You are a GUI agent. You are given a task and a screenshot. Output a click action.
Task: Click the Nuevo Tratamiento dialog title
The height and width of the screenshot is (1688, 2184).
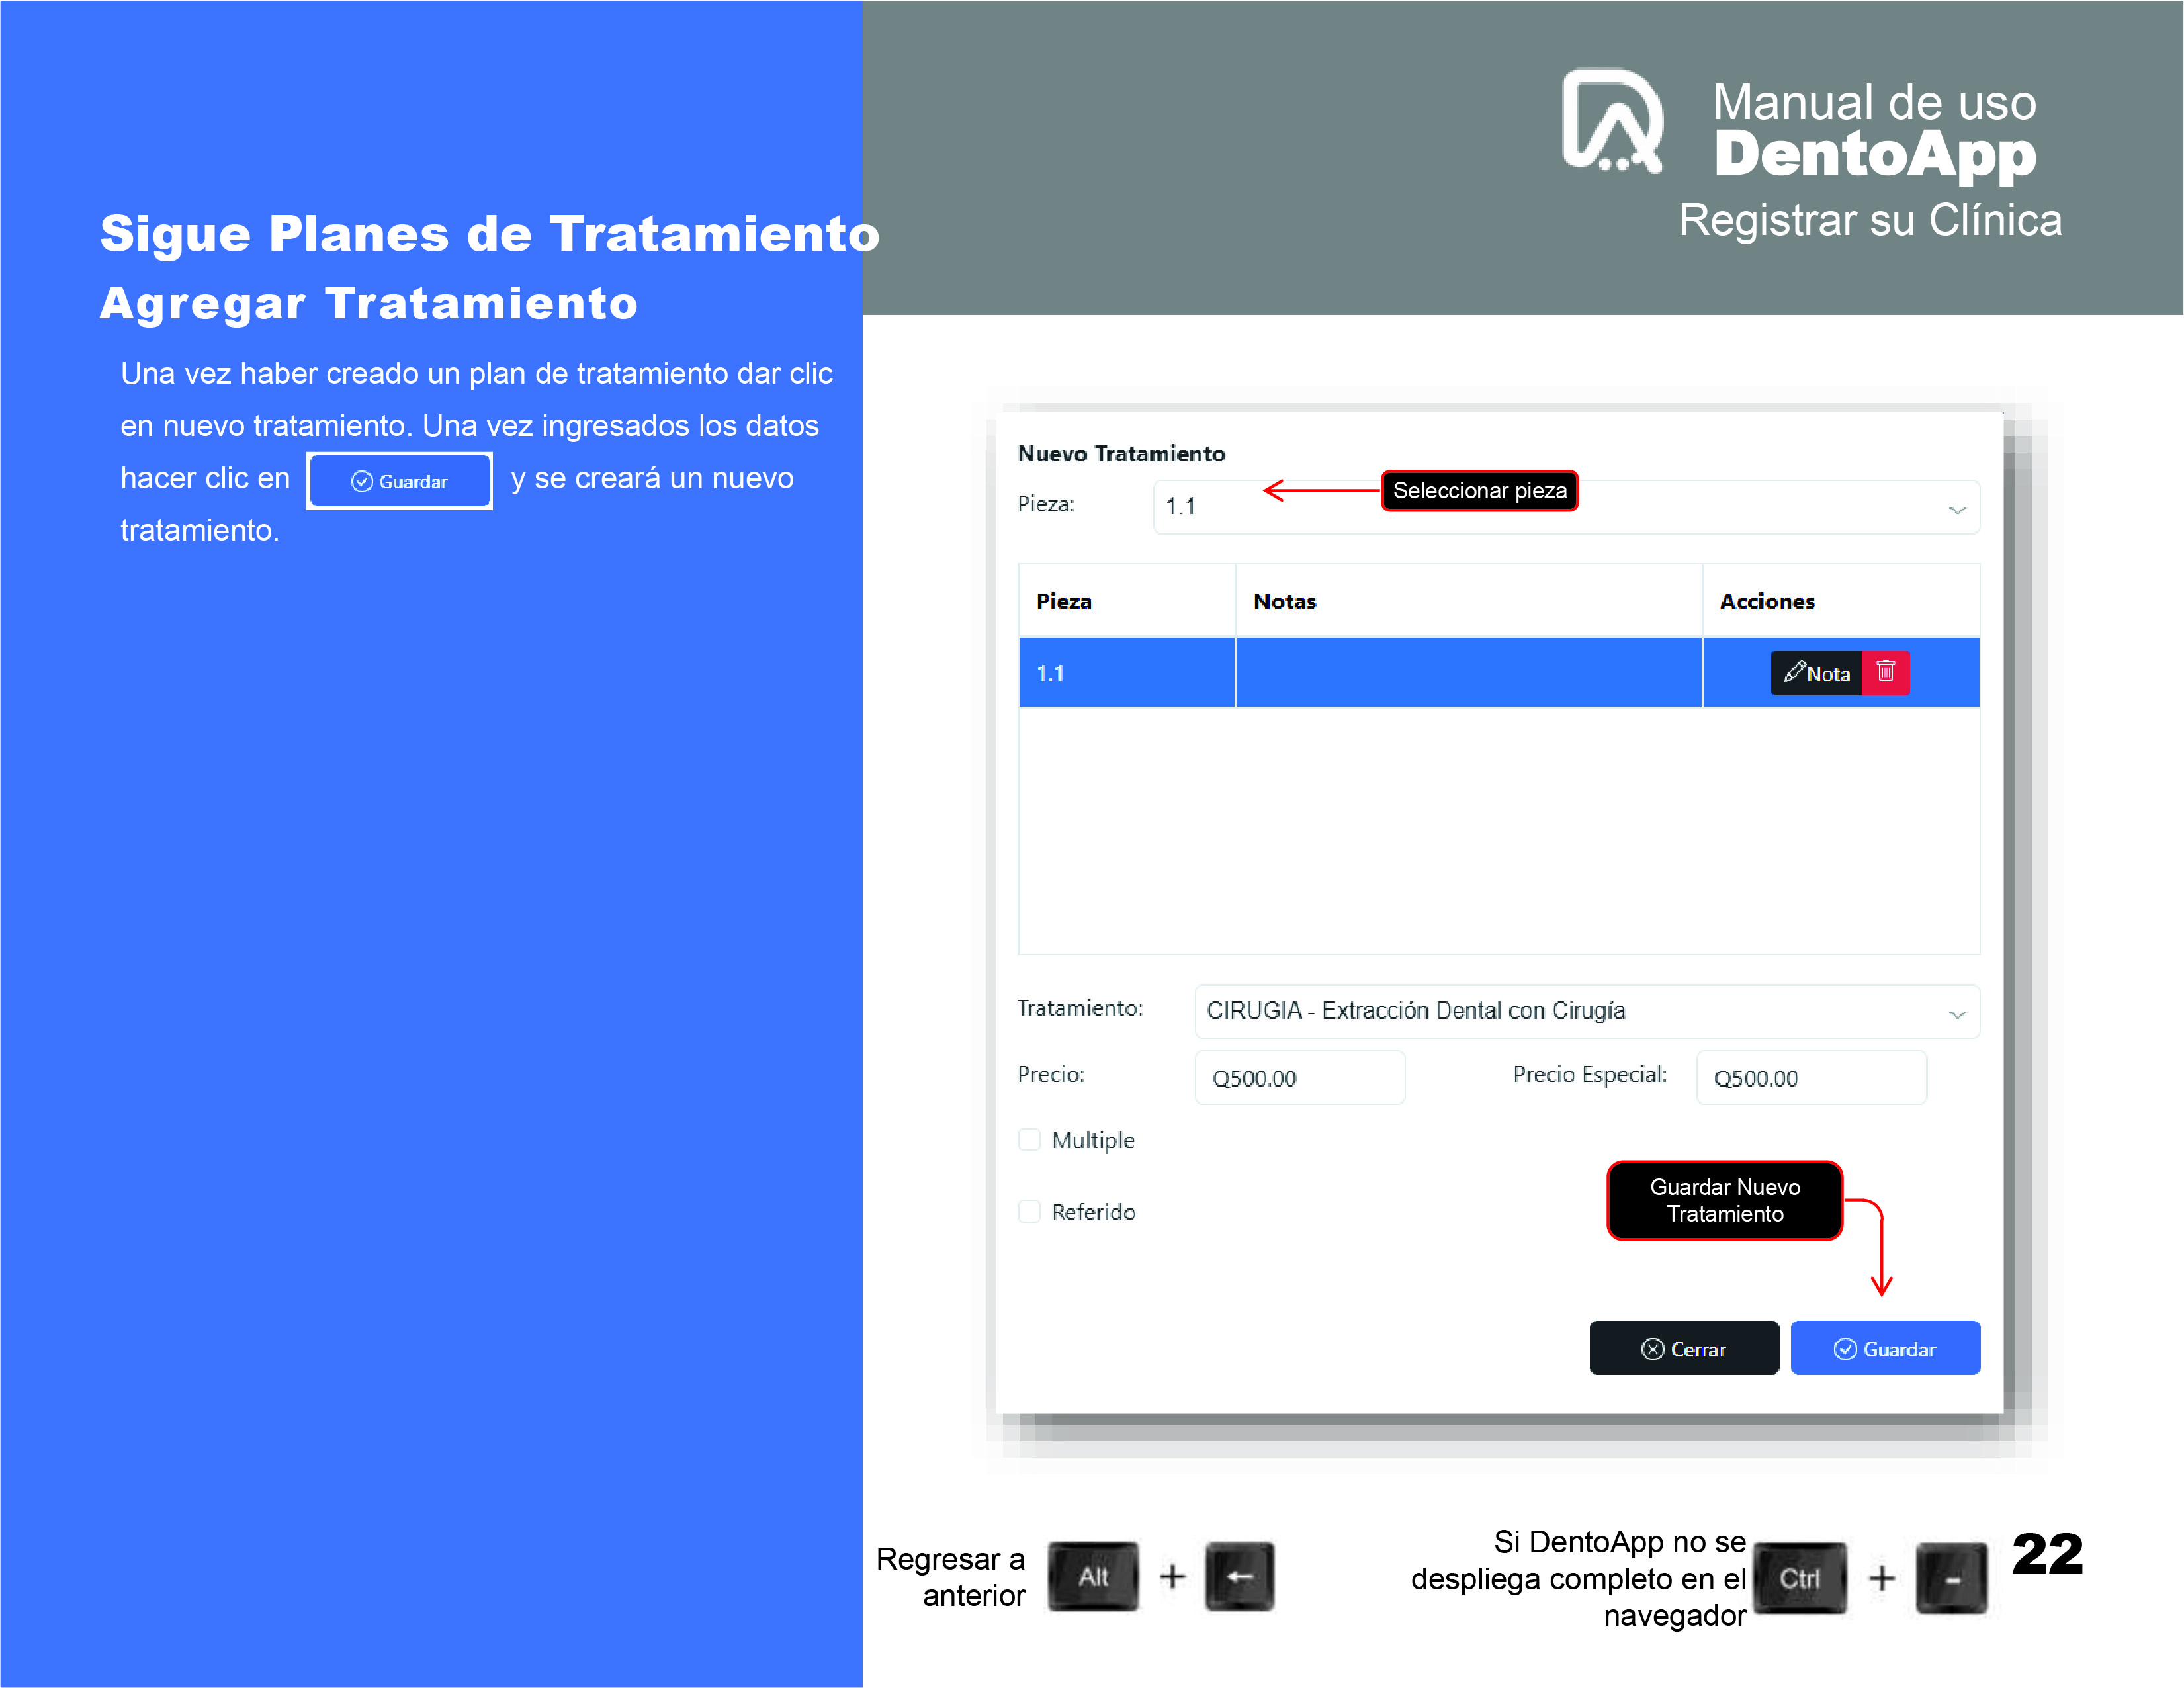(1121, 454)
